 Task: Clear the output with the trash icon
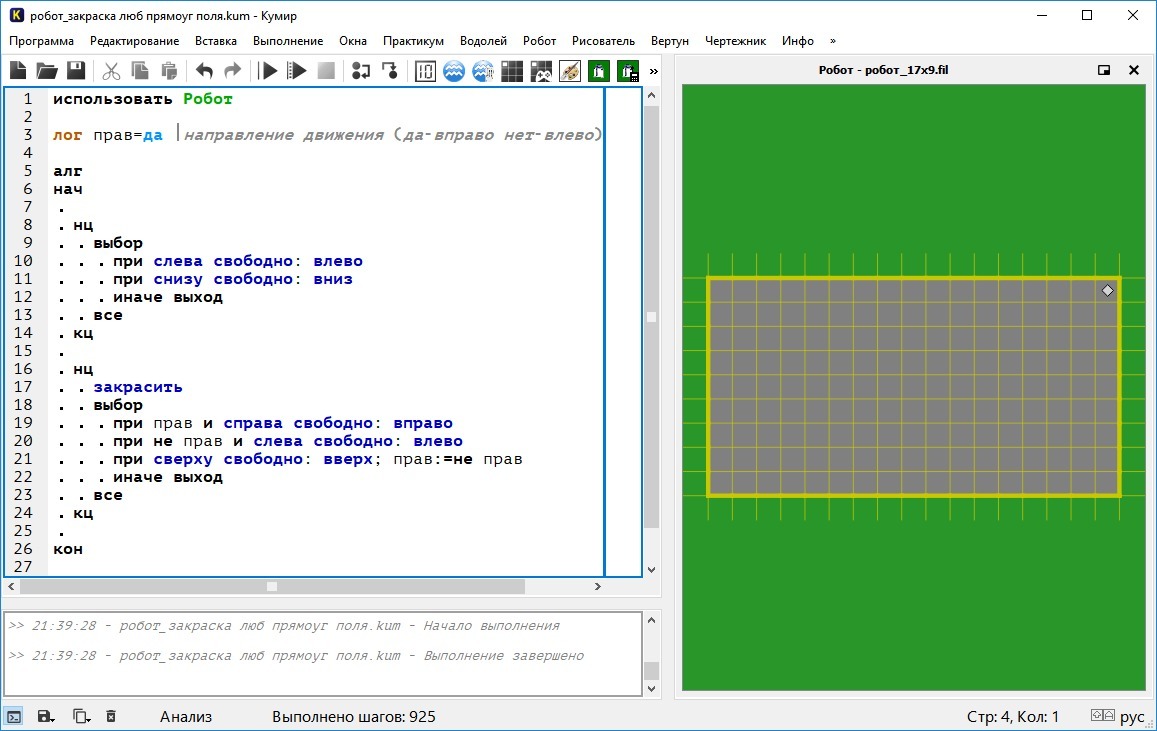tap(111, 716)
